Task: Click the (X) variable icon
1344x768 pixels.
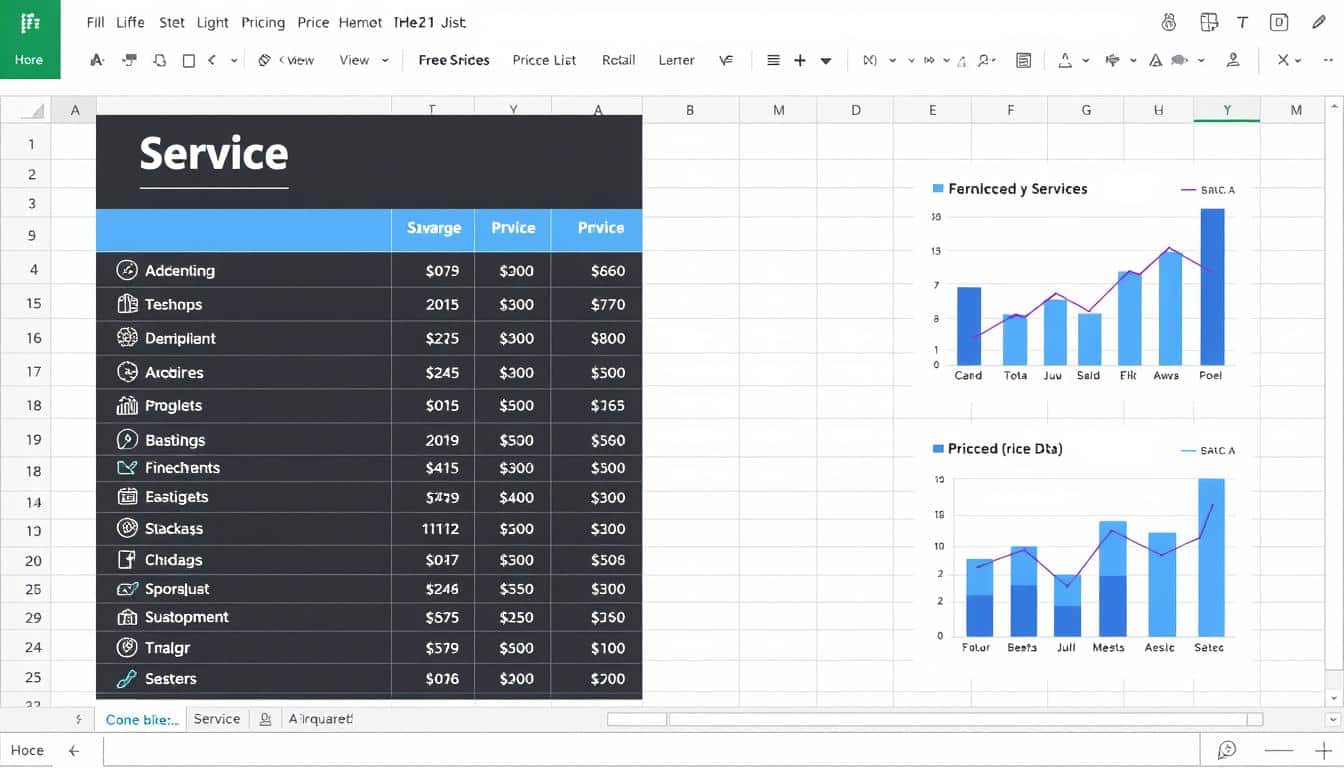Action: coord(869,60)
